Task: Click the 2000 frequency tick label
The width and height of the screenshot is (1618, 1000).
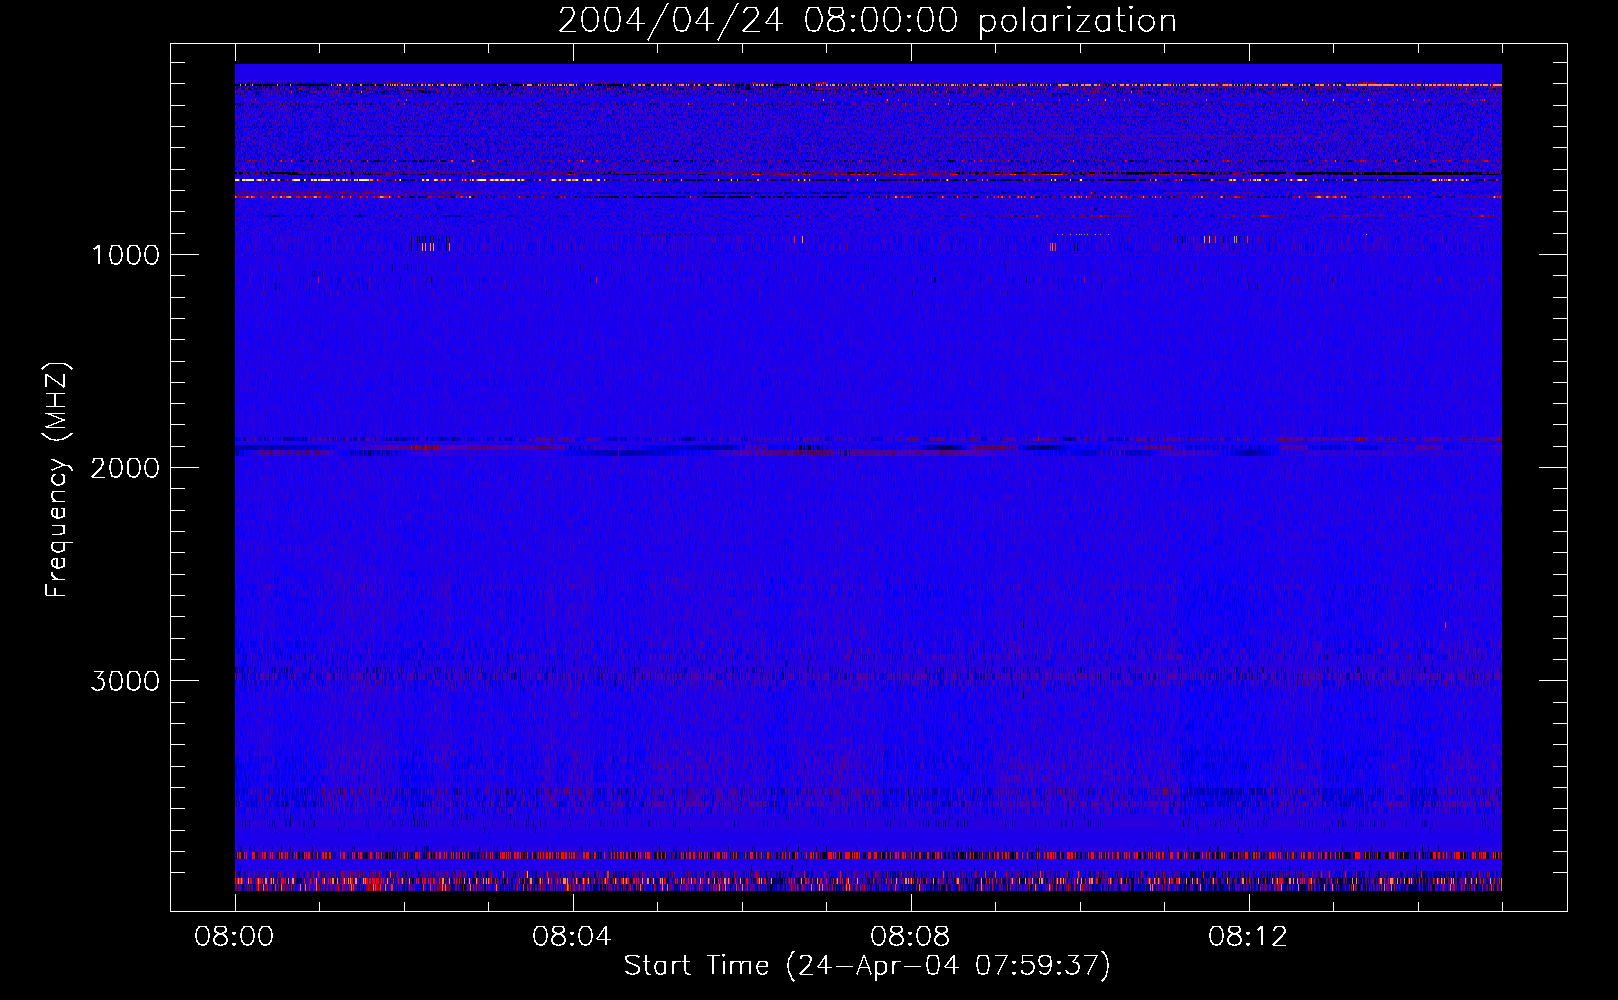Action: pos(125,468)
